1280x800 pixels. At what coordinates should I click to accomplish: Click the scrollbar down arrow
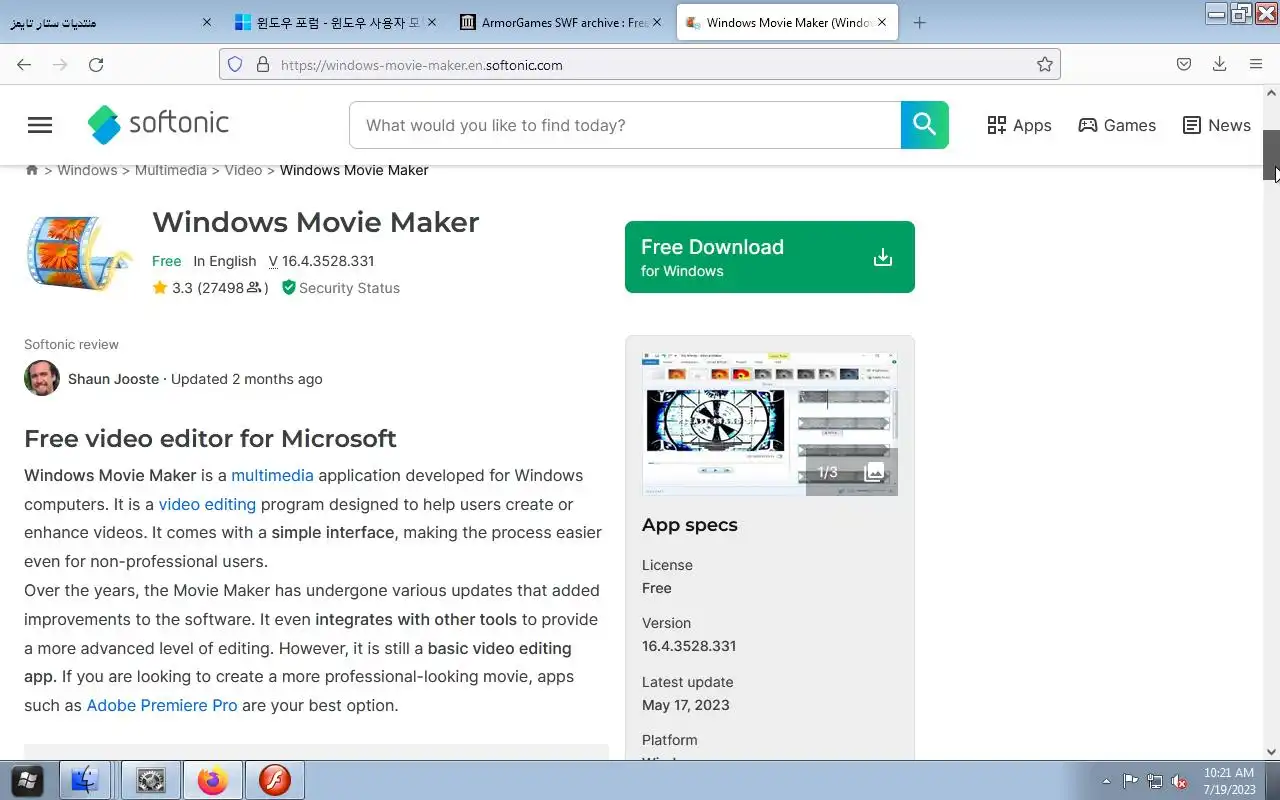coord(1271,752)
